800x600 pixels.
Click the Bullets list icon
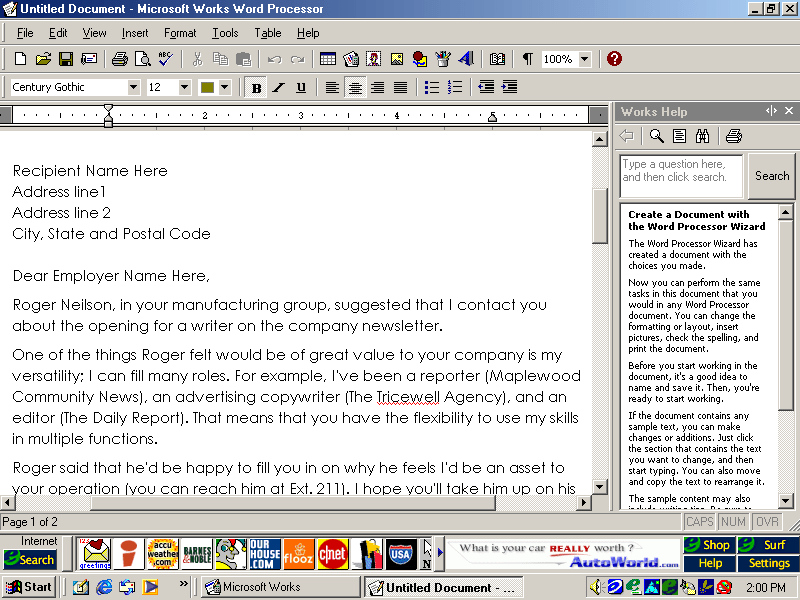pos(432,87)
